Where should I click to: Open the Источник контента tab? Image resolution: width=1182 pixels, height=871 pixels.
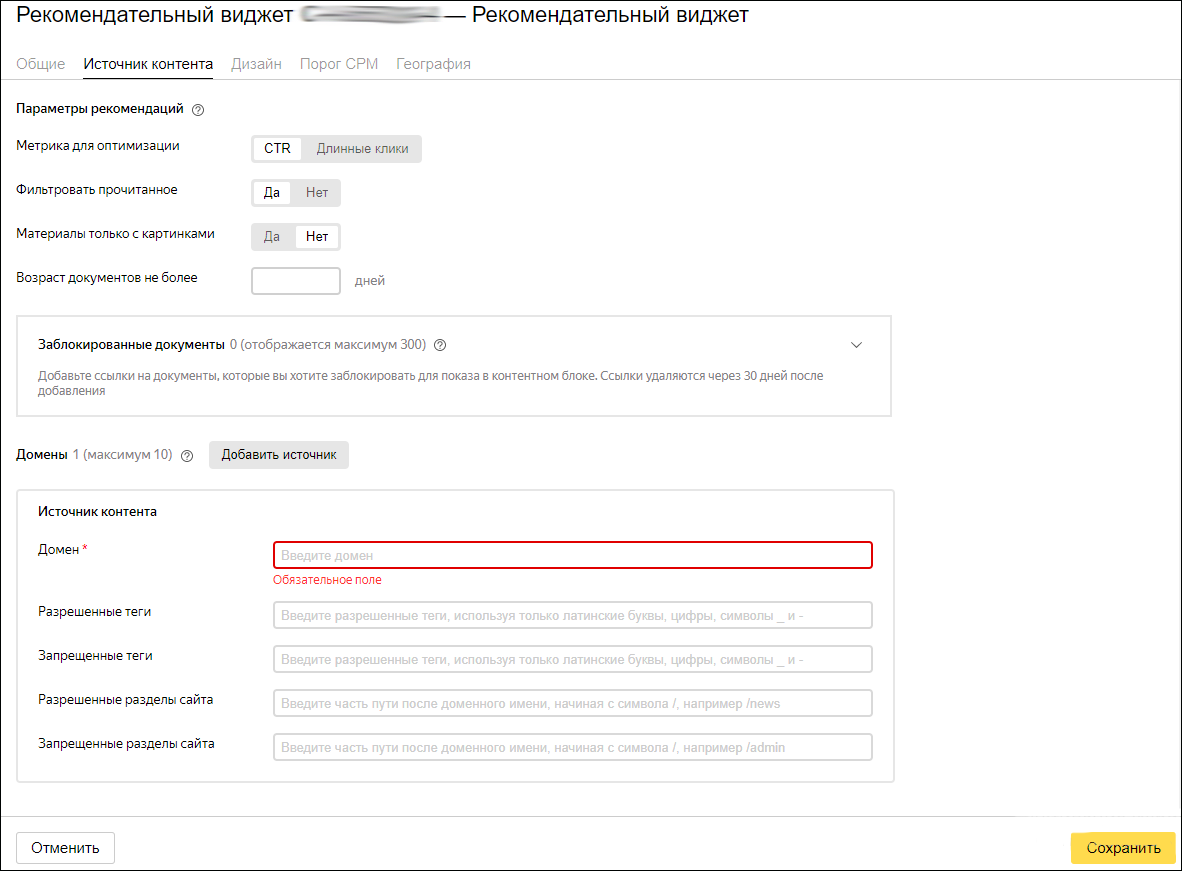(x=148, y=64)
